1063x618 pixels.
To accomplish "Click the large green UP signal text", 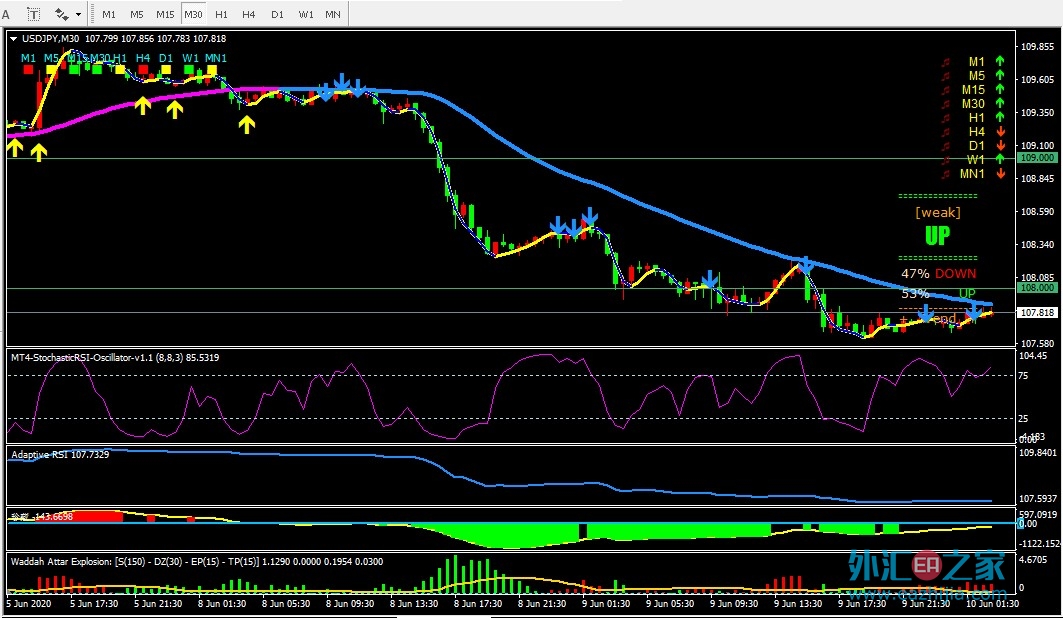I will click(x=938, y=236).
